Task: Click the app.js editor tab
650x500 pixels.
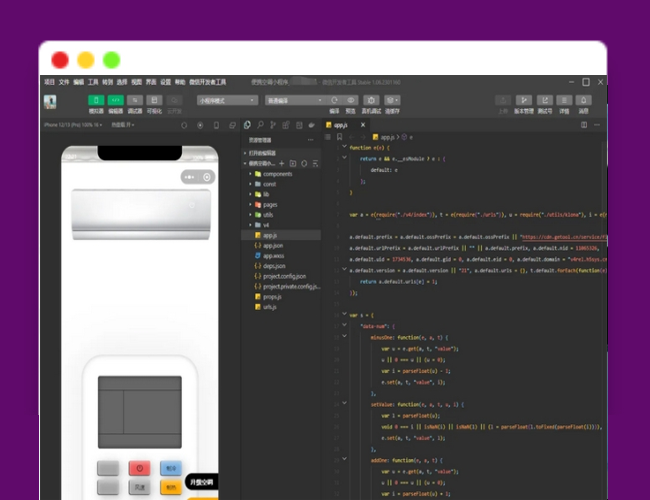Action: pyautogui.click(x=340, y=125)
